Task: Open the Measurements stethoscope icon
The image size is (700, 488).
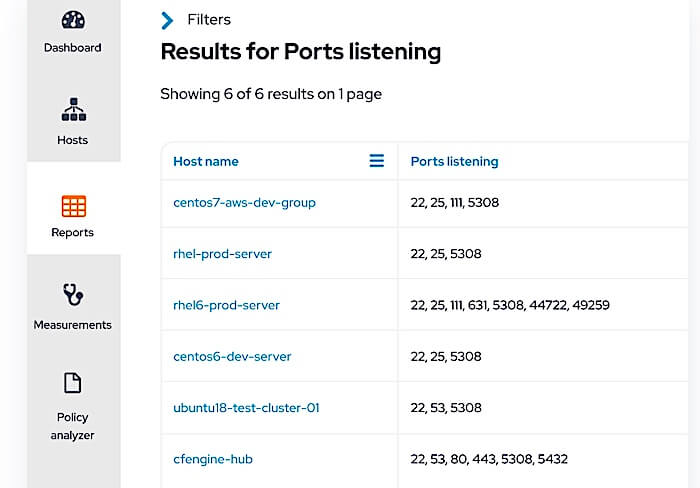Action: 73,294
